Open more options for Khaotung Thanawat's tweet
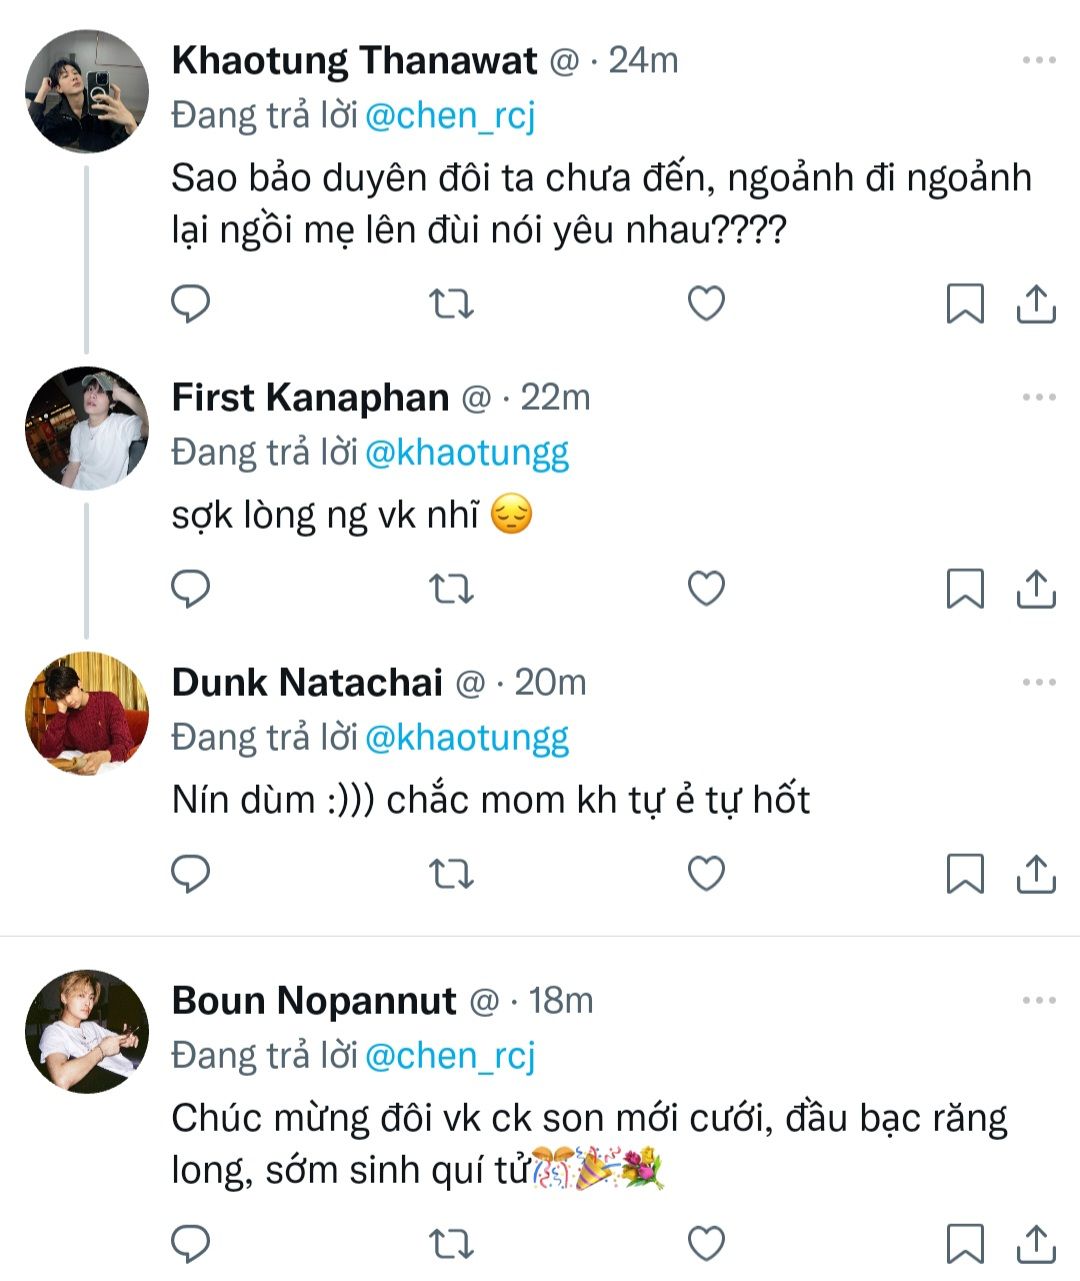Viewport: 1080px width, 1281px height. (1039, 61)
